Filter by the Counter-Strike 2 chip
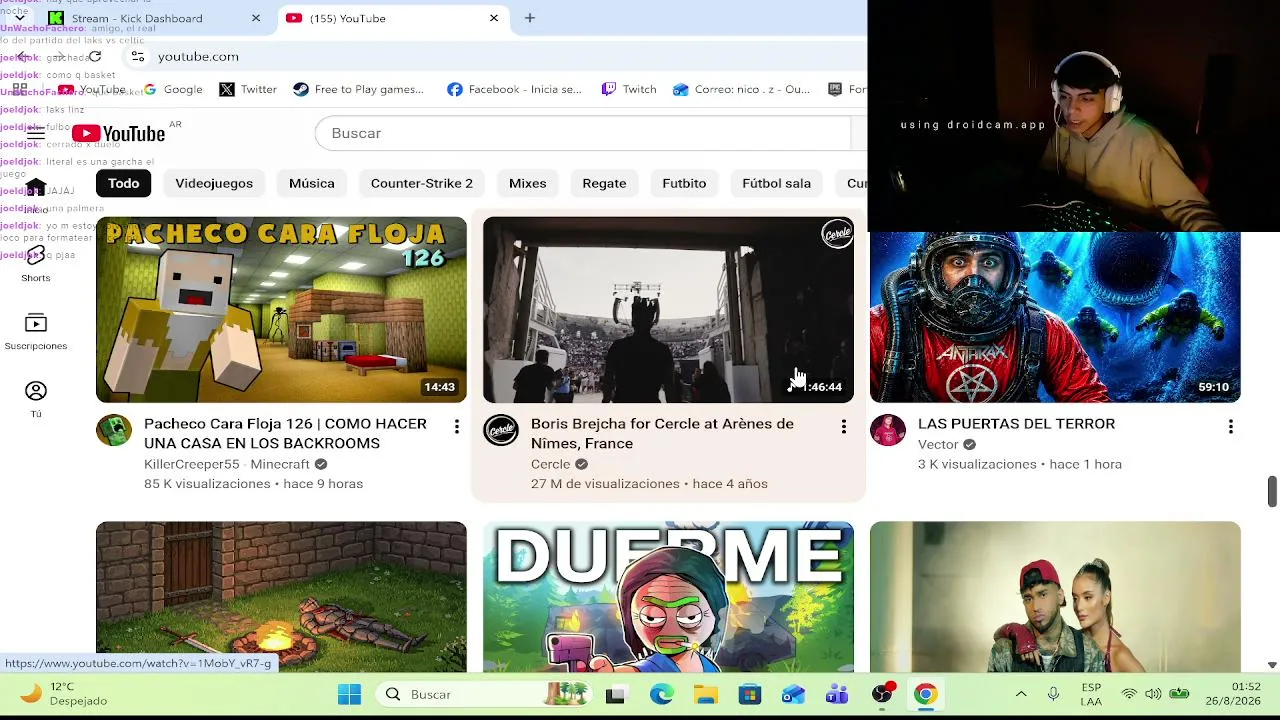Screen dimensions: 1280x720 (422, 183)
